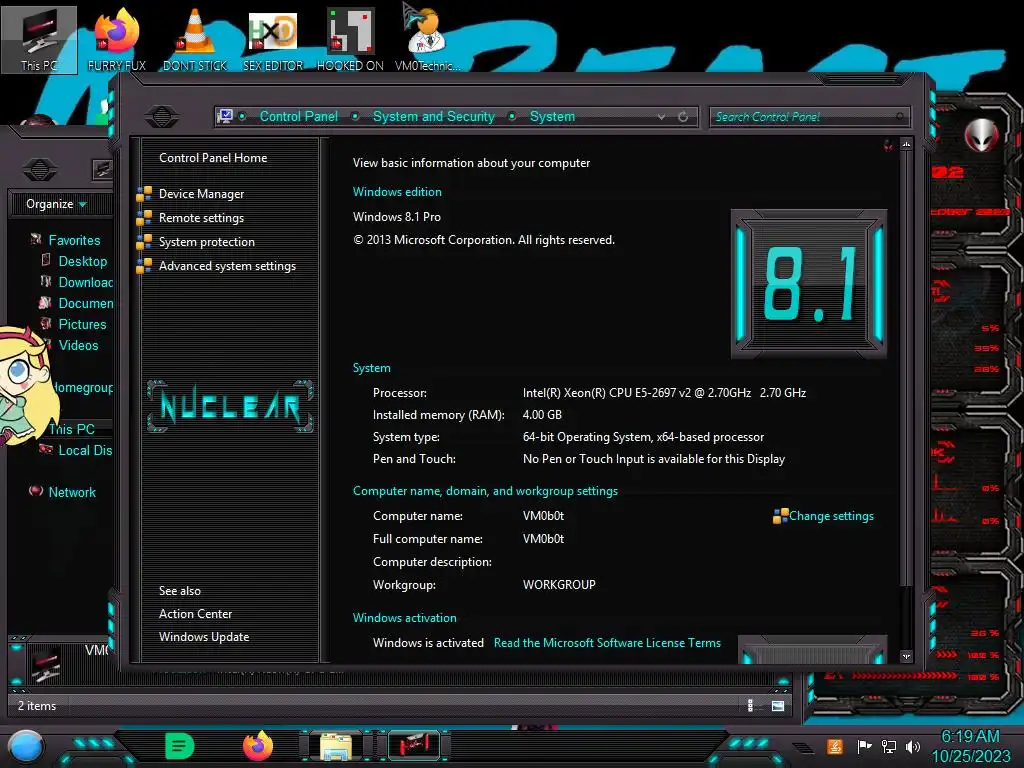Screen dimensions: 1024x768
Task: Select System breadcrumb
Action: tap(552, 116)
